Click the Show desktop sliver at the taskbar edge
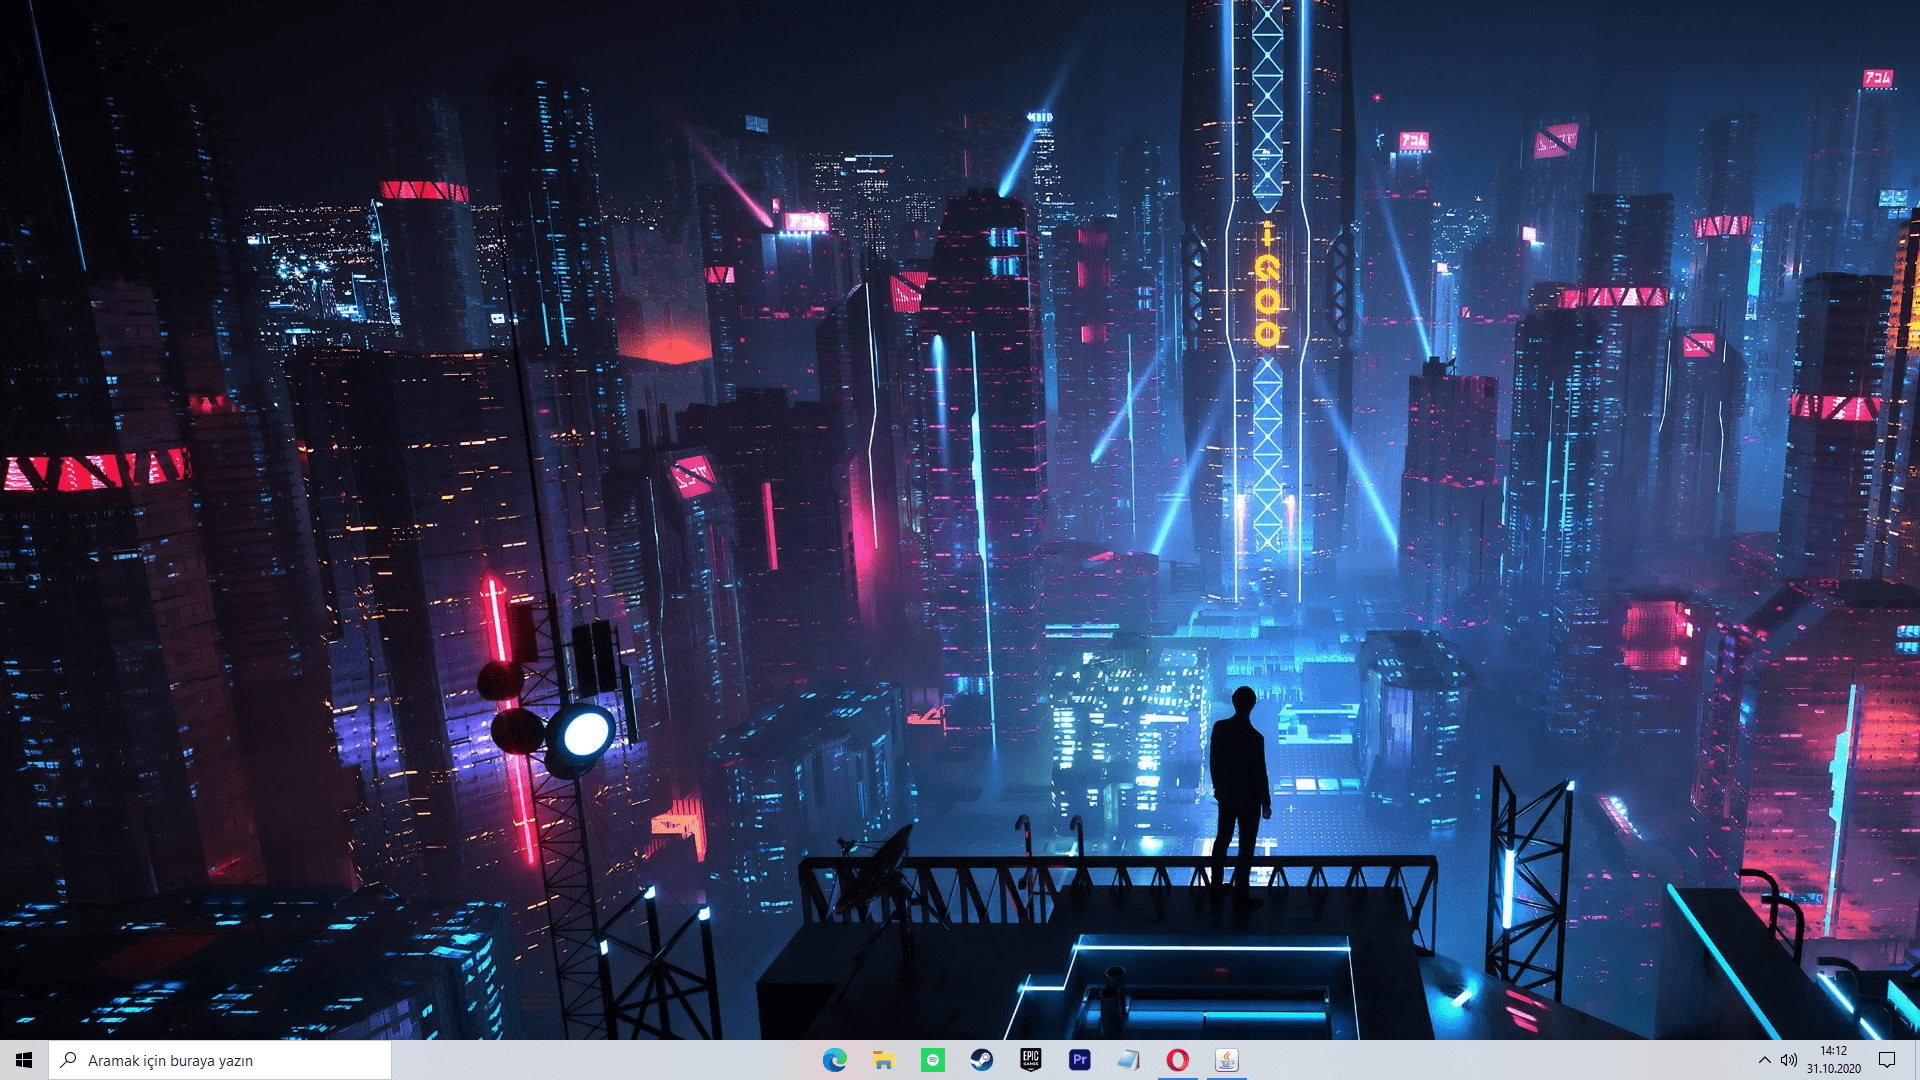This screenshot has height=1080, width=1920. (1917, 1060)
